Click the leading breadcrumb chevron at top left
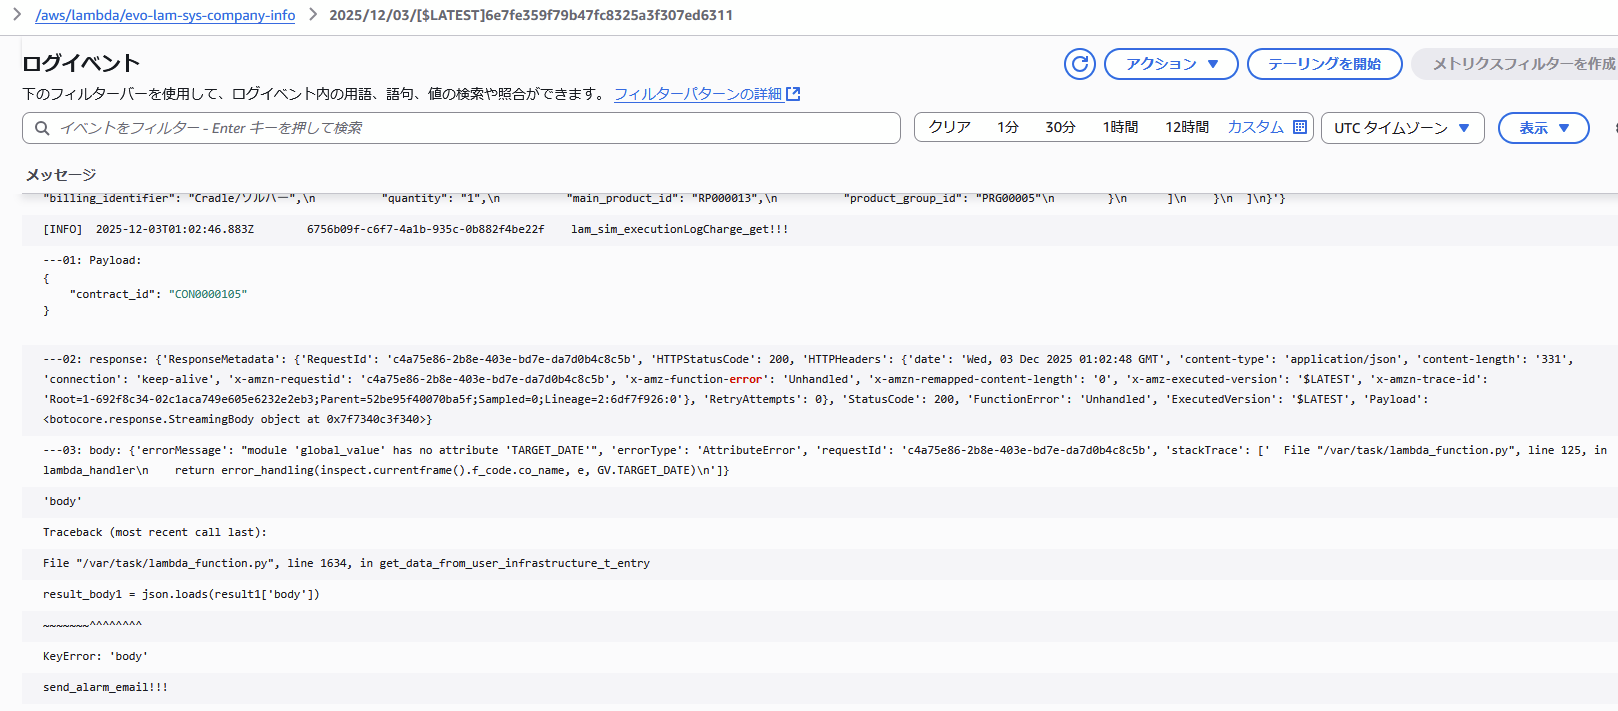This screenshot has width=1618, height=711. 17,15
